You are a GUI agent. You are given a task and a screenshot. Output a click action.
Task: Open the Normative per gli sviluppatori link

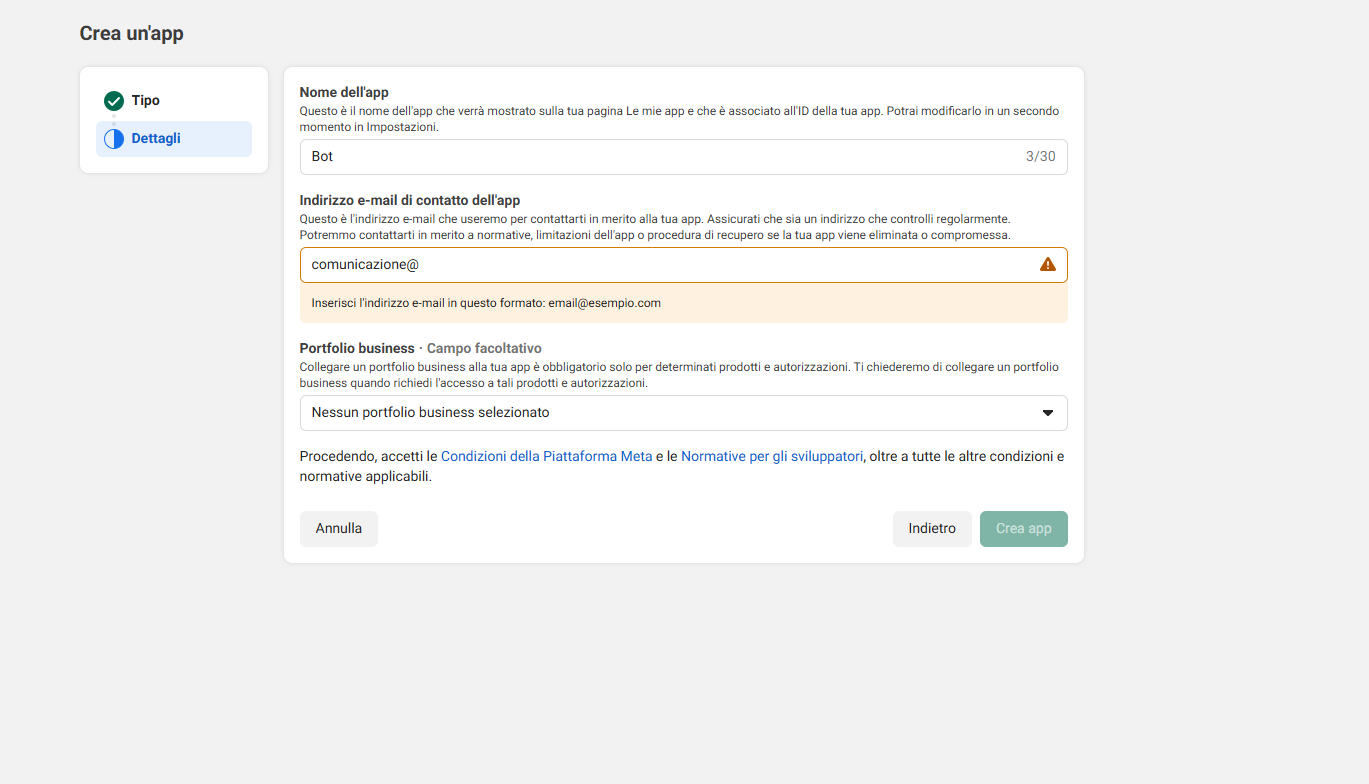tap(771, 455)
